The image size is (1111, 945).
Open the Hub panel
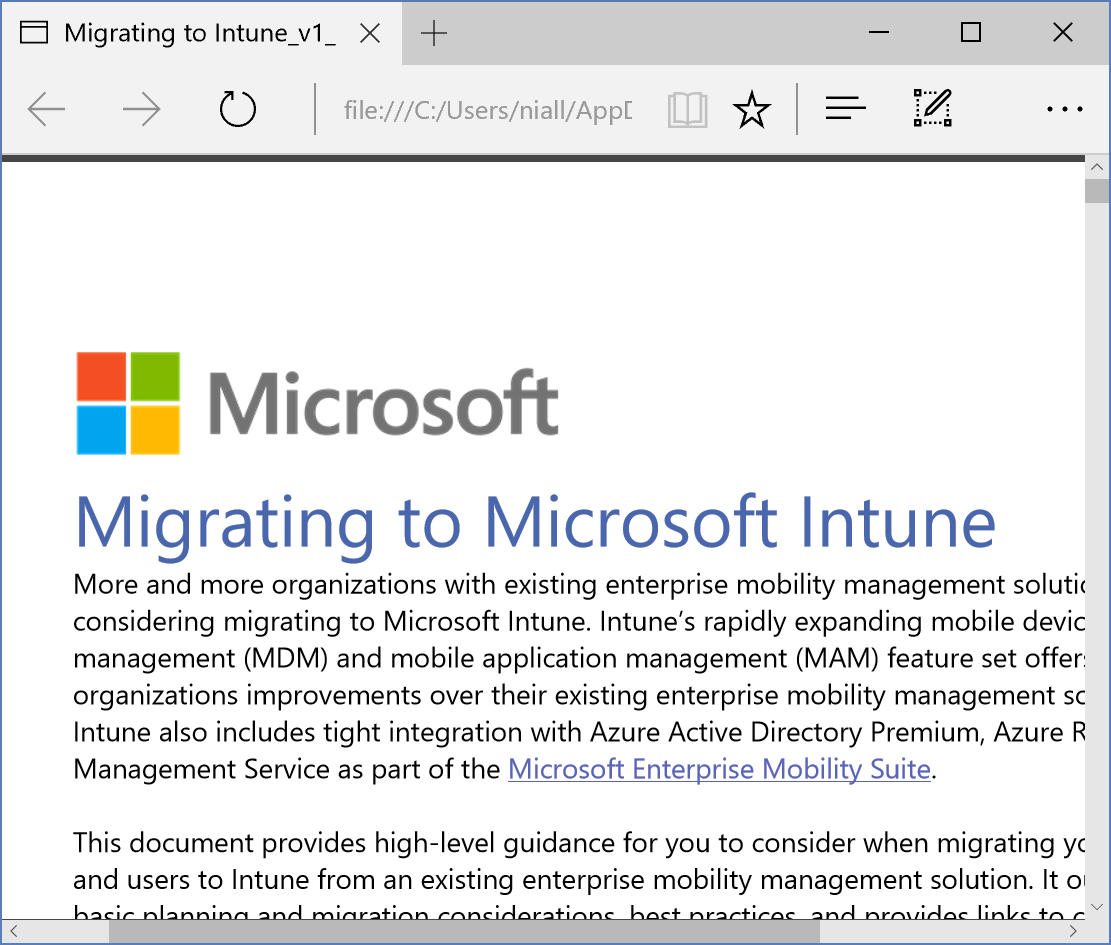pyautogui.click(x=845, y=108)
